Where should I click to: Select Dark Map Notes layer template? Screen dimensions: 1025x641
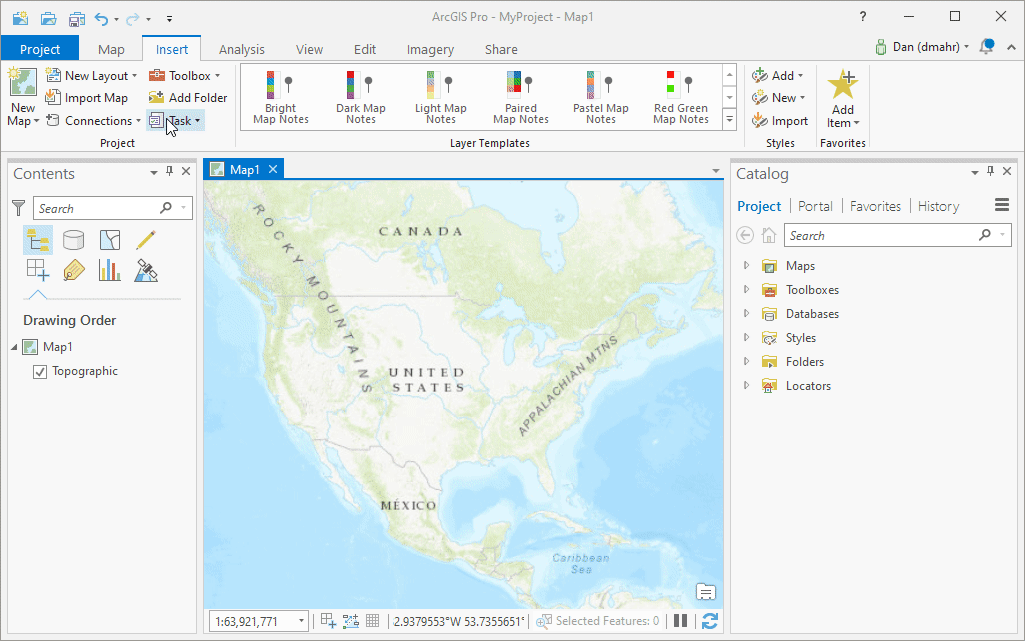(361, 97)
